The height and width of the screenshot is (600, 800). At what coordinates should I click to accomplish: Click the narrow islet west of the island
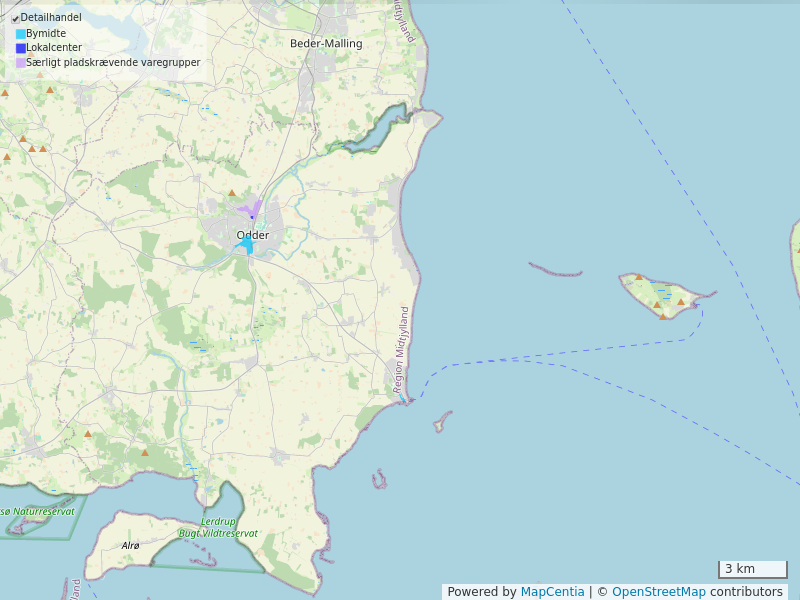(x=555, y=270)
